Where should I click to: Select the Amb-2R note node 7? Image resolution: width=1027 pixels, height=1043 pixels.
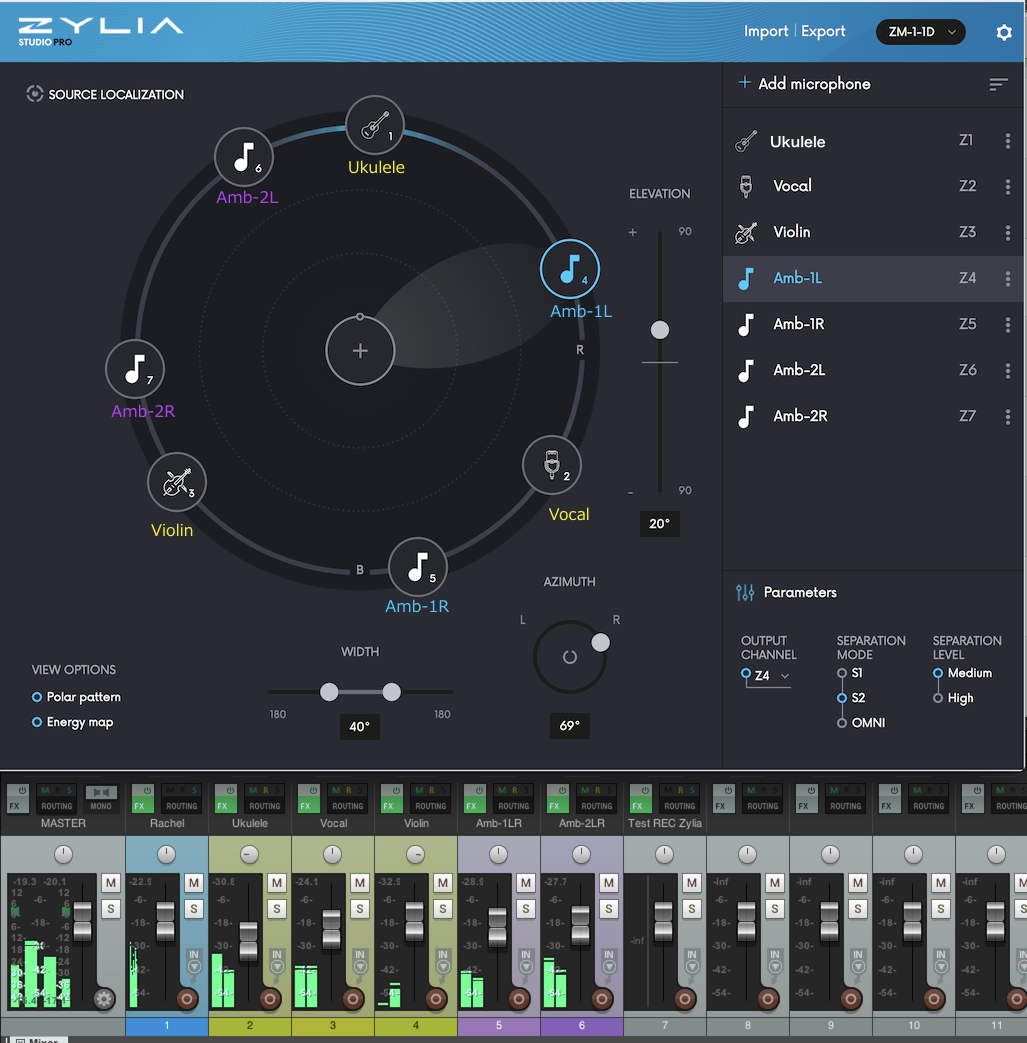point(134,369)
